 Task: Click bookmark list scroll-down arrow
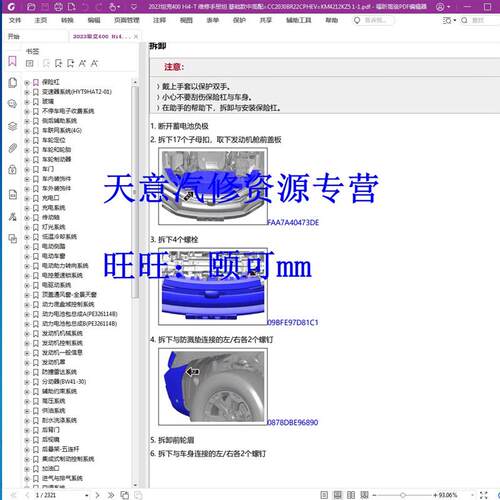pyautogui.click(x=135, y=485)
